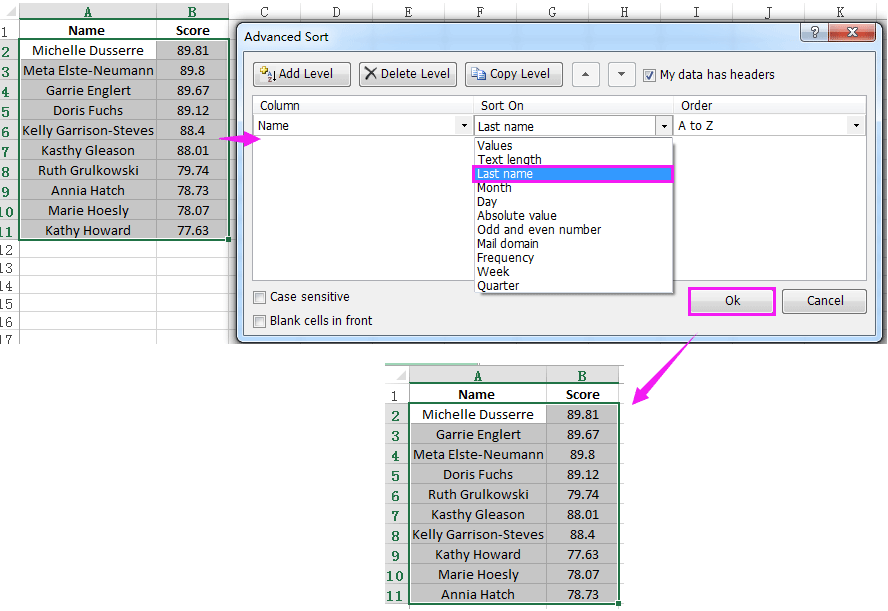The height and width of the screenshot is (611, 888).
Task: Enable Blank cells in front checkbox
Action: (x=259, y=321)
